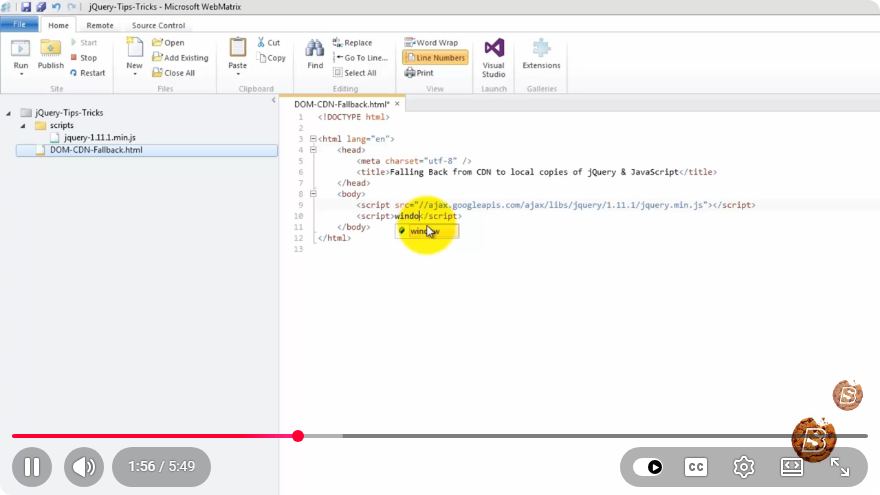The image size is (880, 495).
Task: Click the Open file button
Action: (168, 43)
